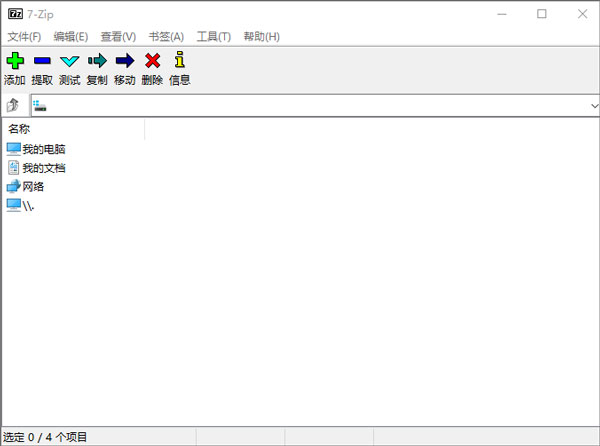Click the 7z logo in title bar
Image resolution: width=600 pixels, height=446 pixels.
tap(15, 14)
